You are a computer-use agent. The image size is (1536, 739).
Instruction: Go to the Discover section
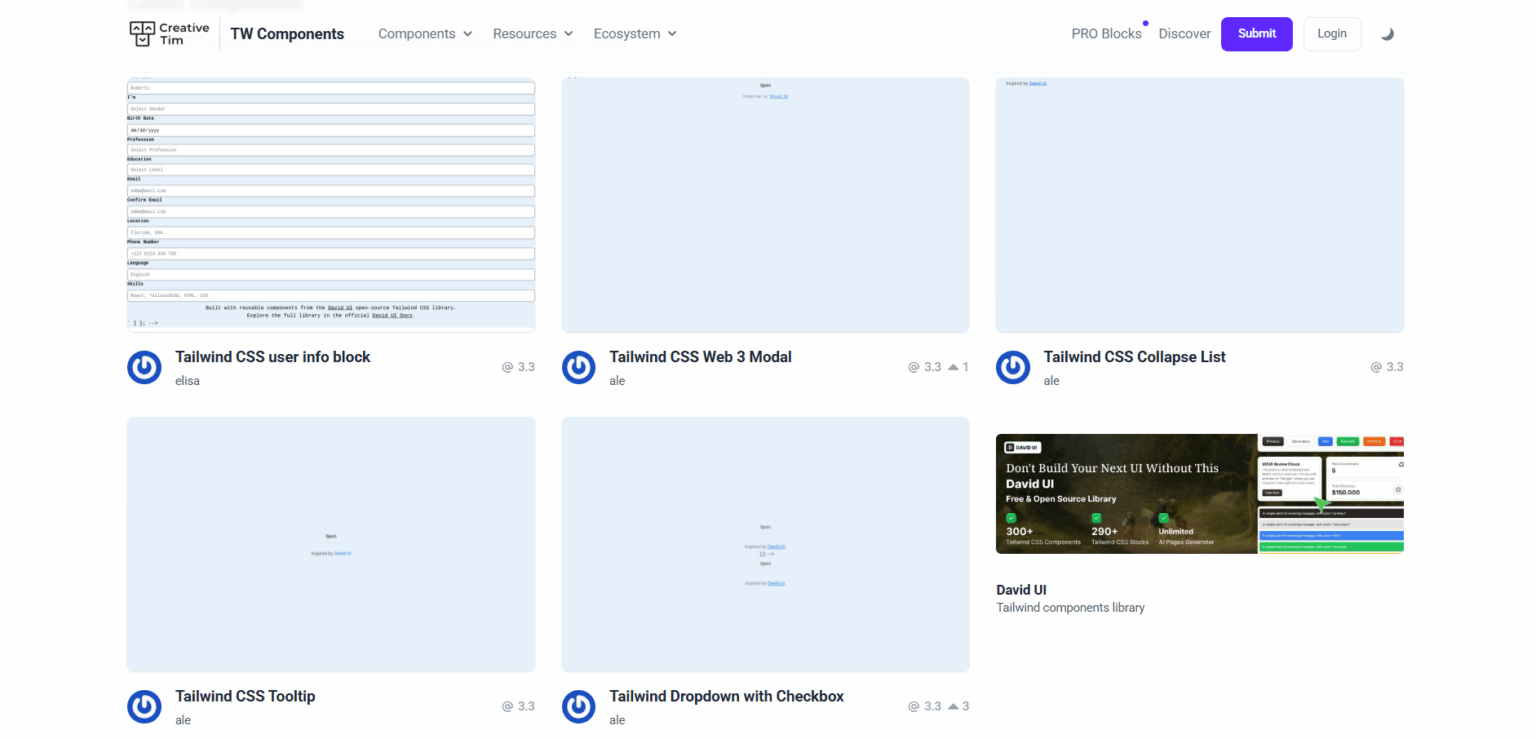1184,33
